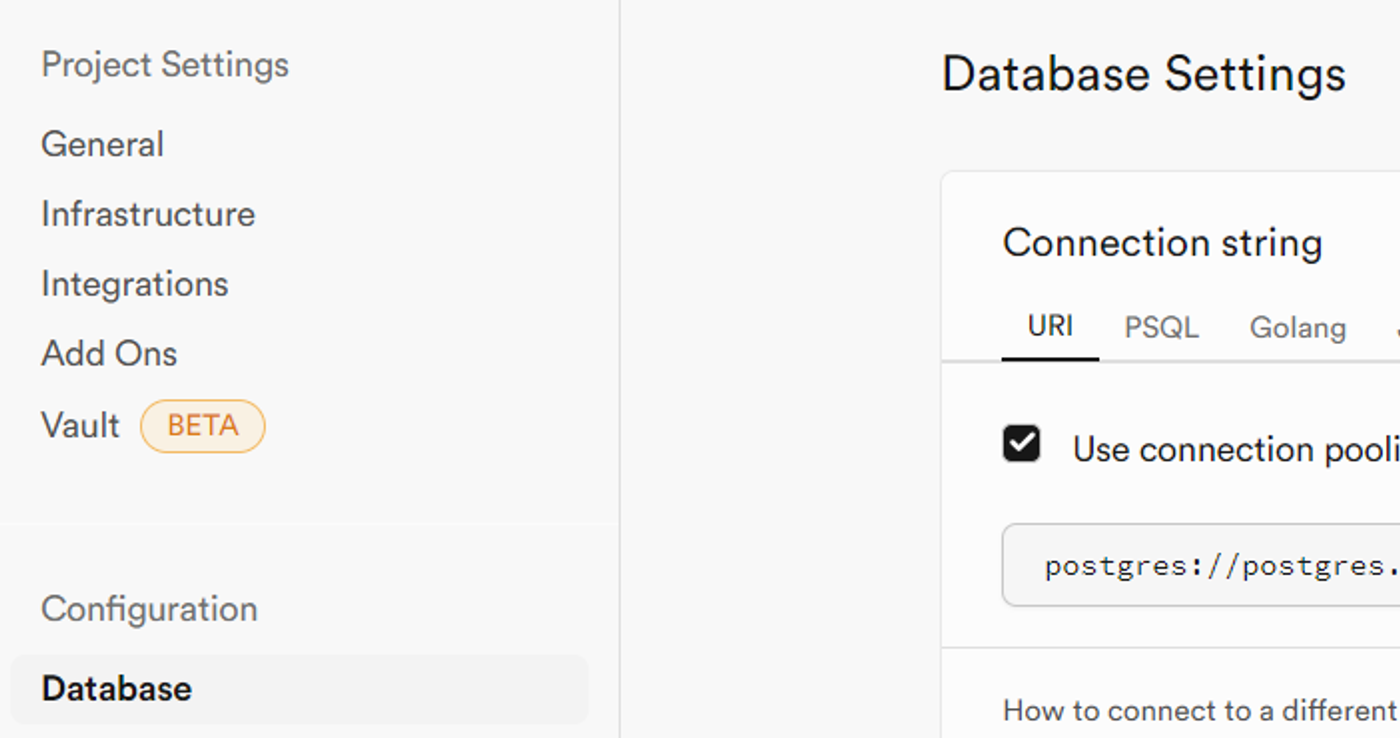Image resolution: width=1400 pixels, height=738 pixels.
Task: Uncheck the connection pooling checkbox
Action: click(1021, 444)
